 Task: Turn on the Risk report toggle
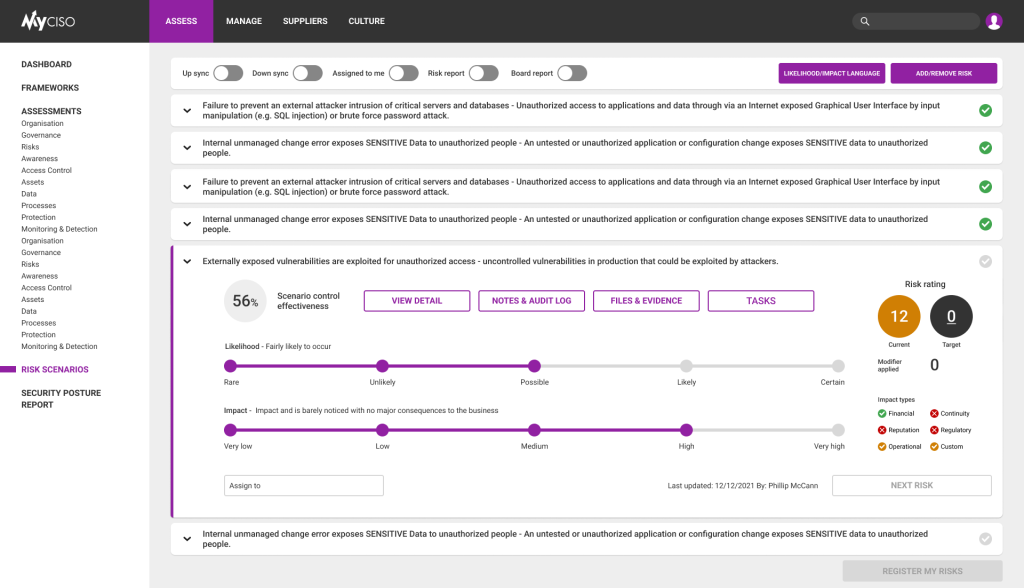point(485,73)
